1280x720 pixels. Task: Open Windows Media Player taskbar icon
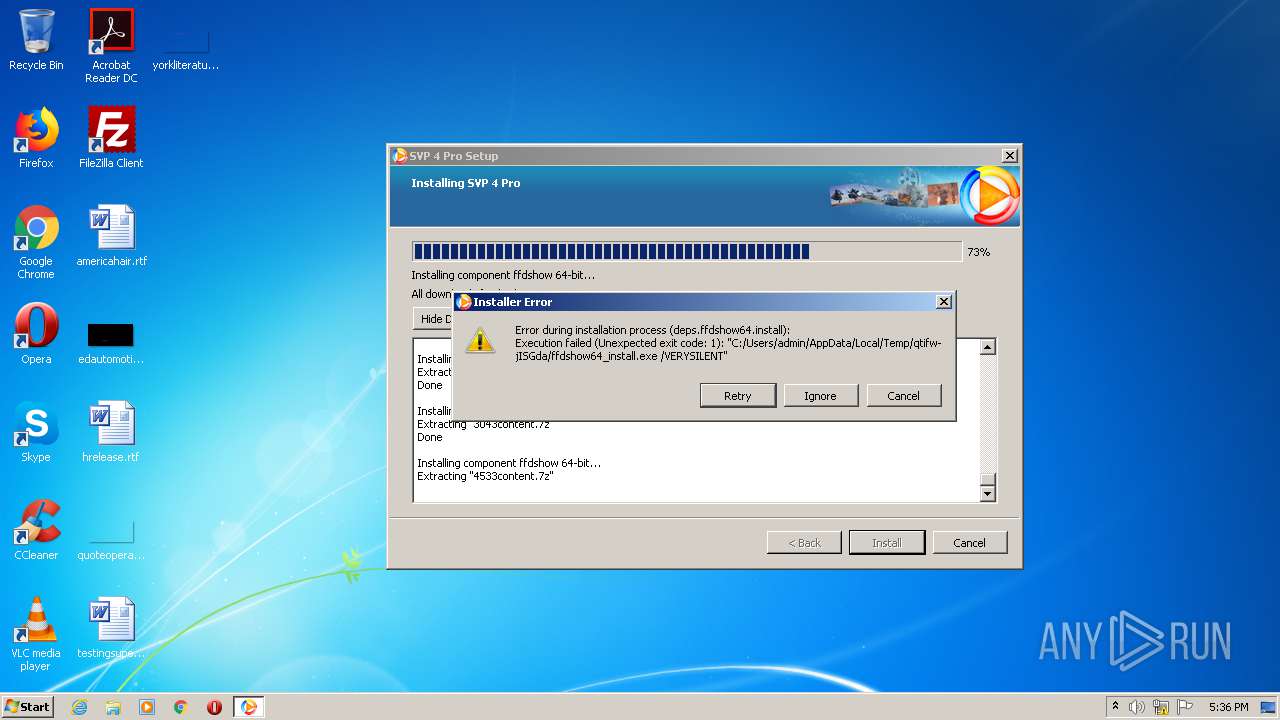click(147, 707)
